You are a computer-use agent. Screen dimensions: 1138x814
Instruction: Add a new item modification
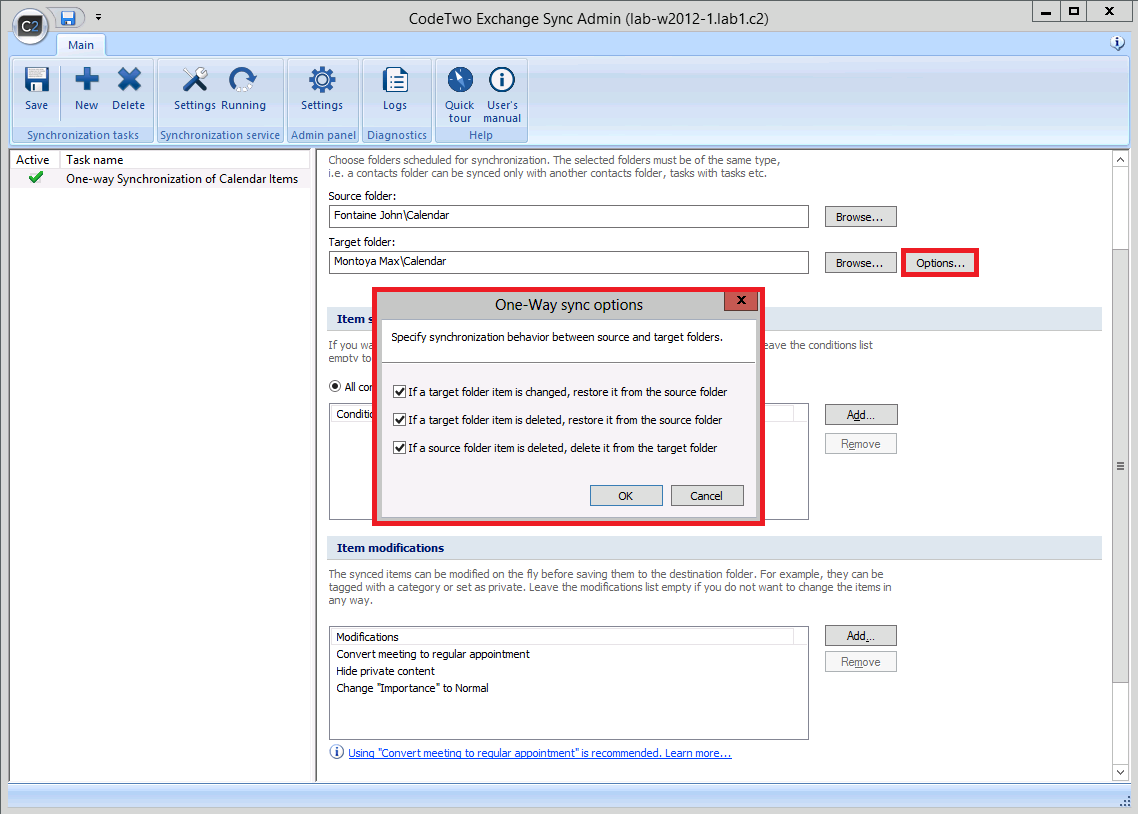[x=861, y=636]
